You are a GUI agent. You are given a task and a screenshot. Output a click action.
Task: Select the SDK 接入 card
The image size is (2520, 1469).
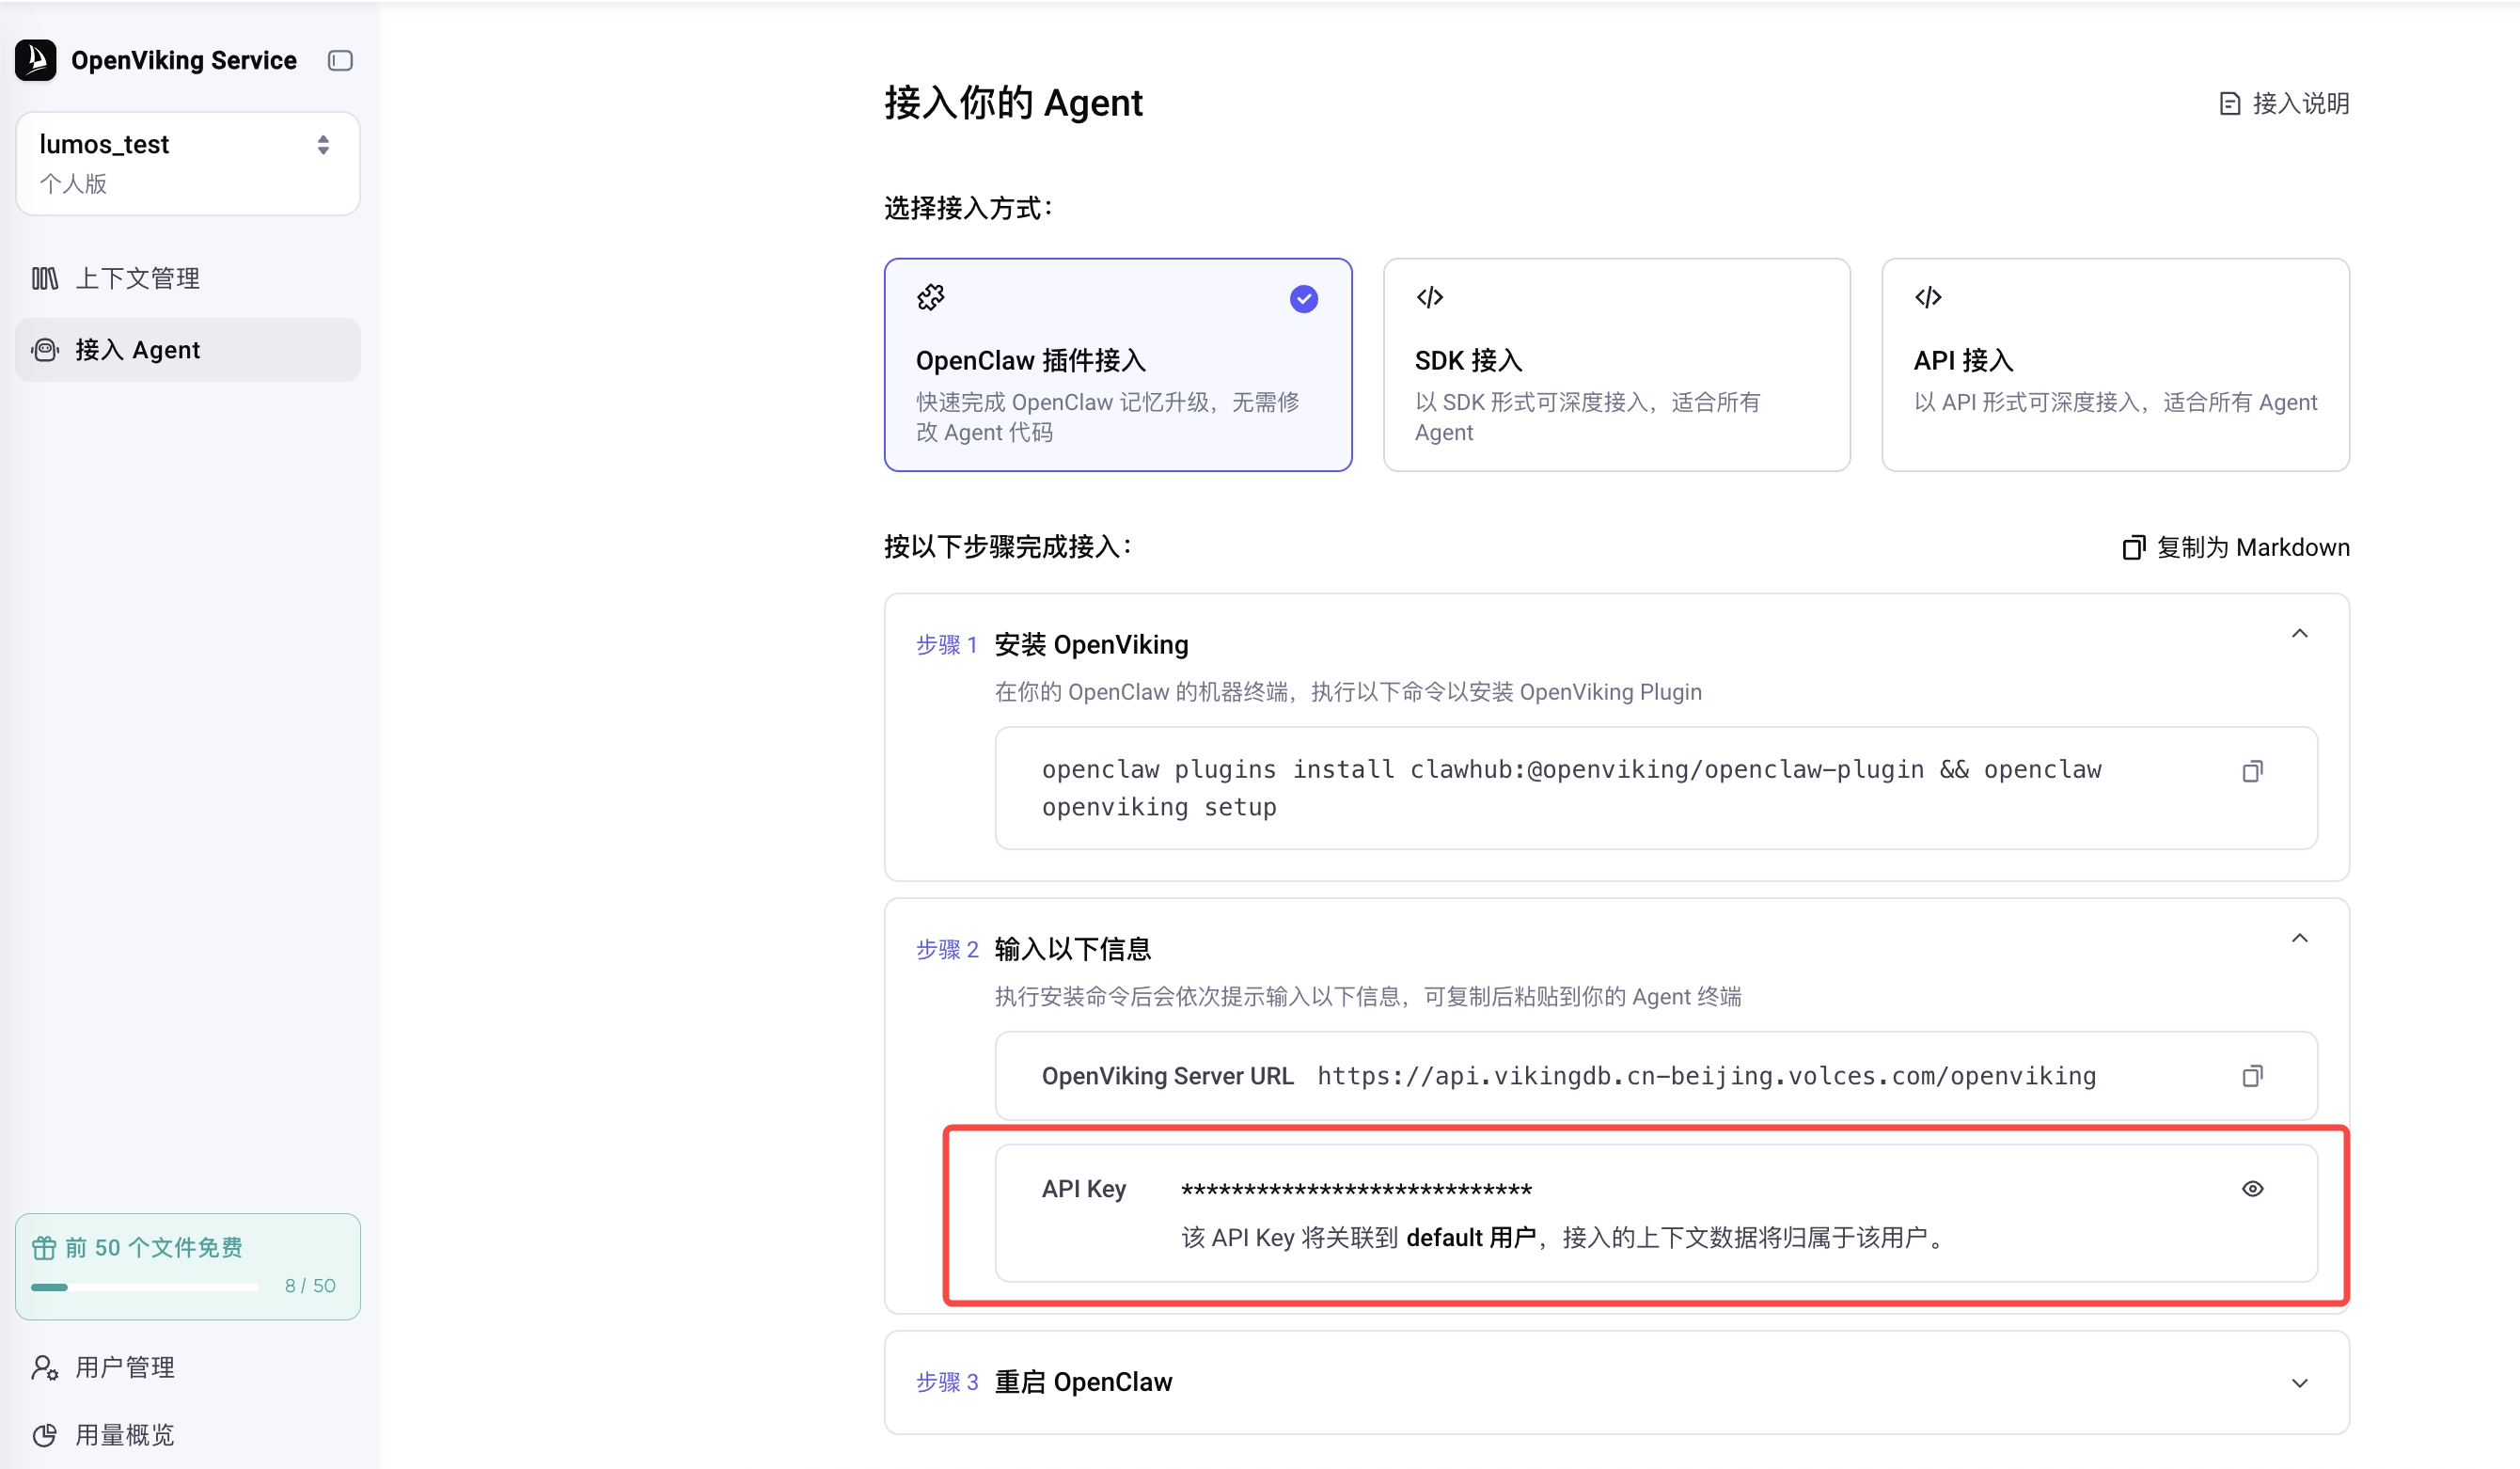(x=1617, y=365)
